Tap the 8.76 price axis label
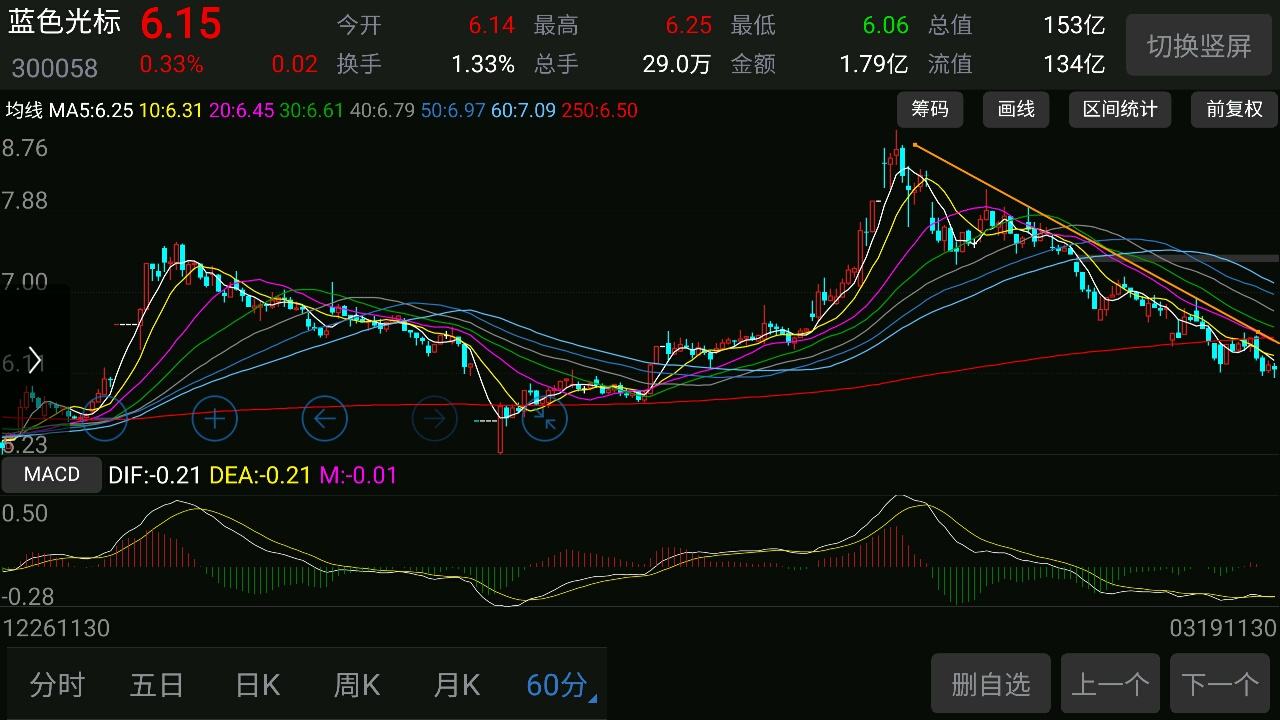This screenshot has width=1280, height=720. (25, 148)
